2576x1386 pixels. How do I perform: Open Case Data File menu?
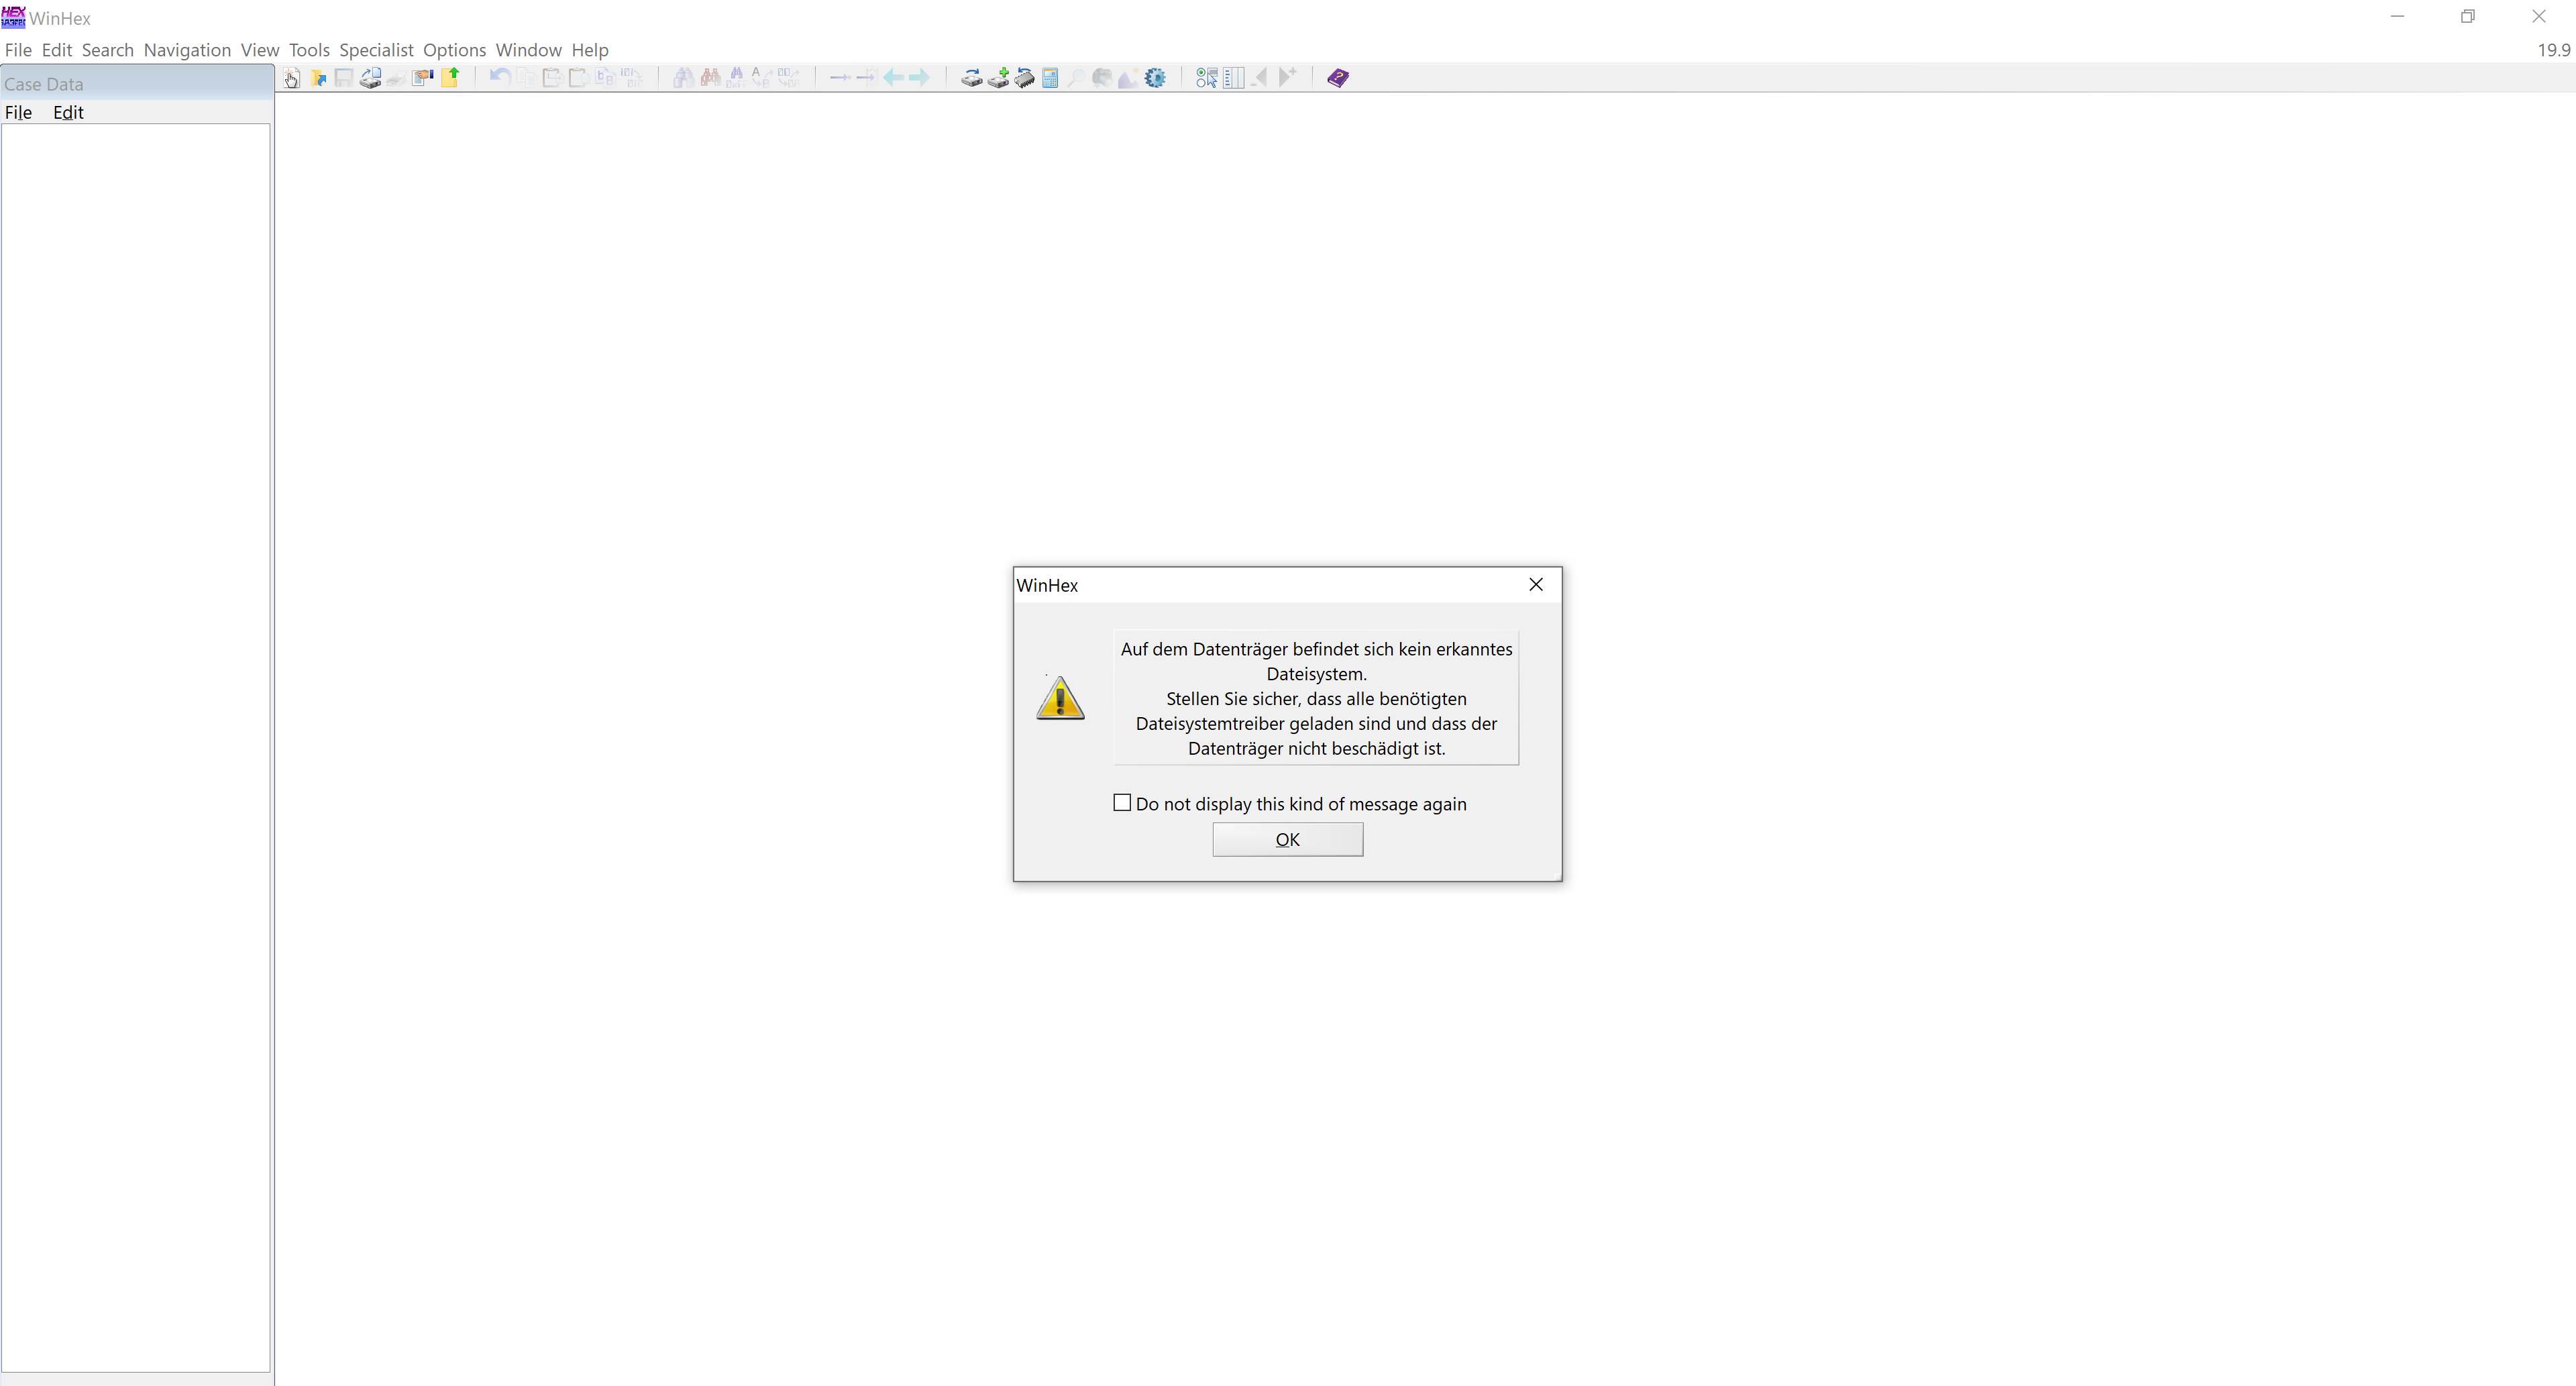18,112
